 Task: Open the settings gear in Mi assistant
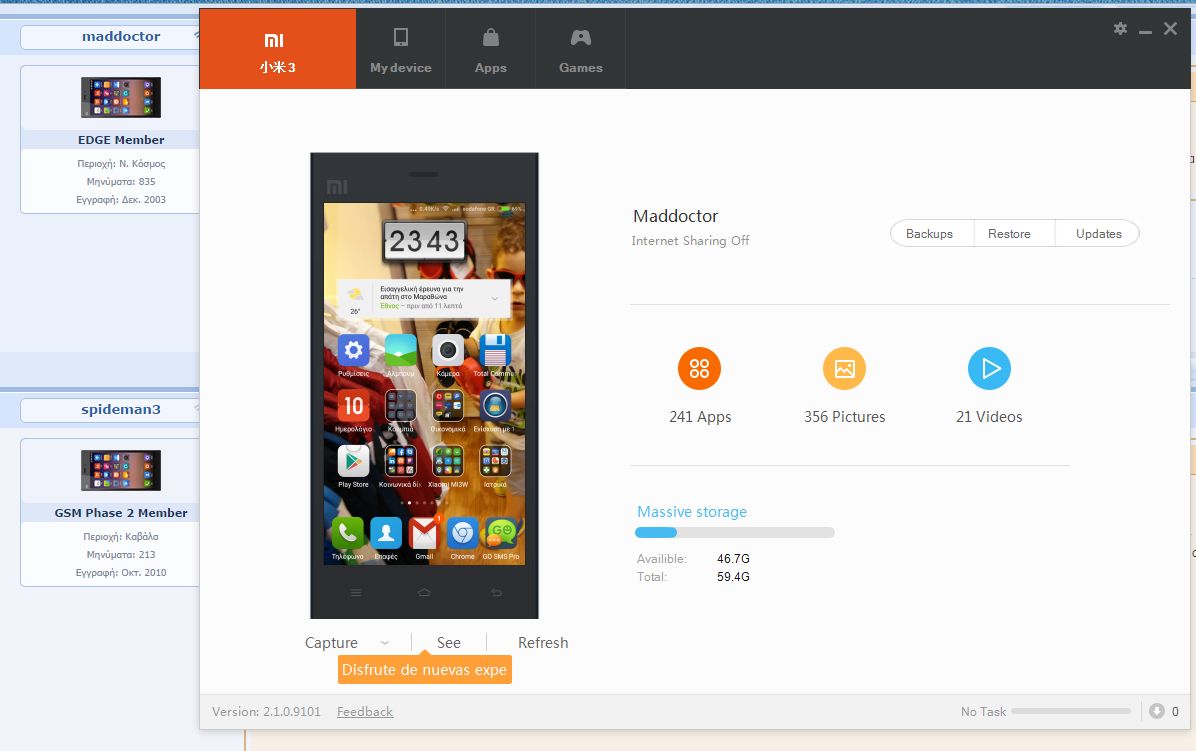(1120, 29)
